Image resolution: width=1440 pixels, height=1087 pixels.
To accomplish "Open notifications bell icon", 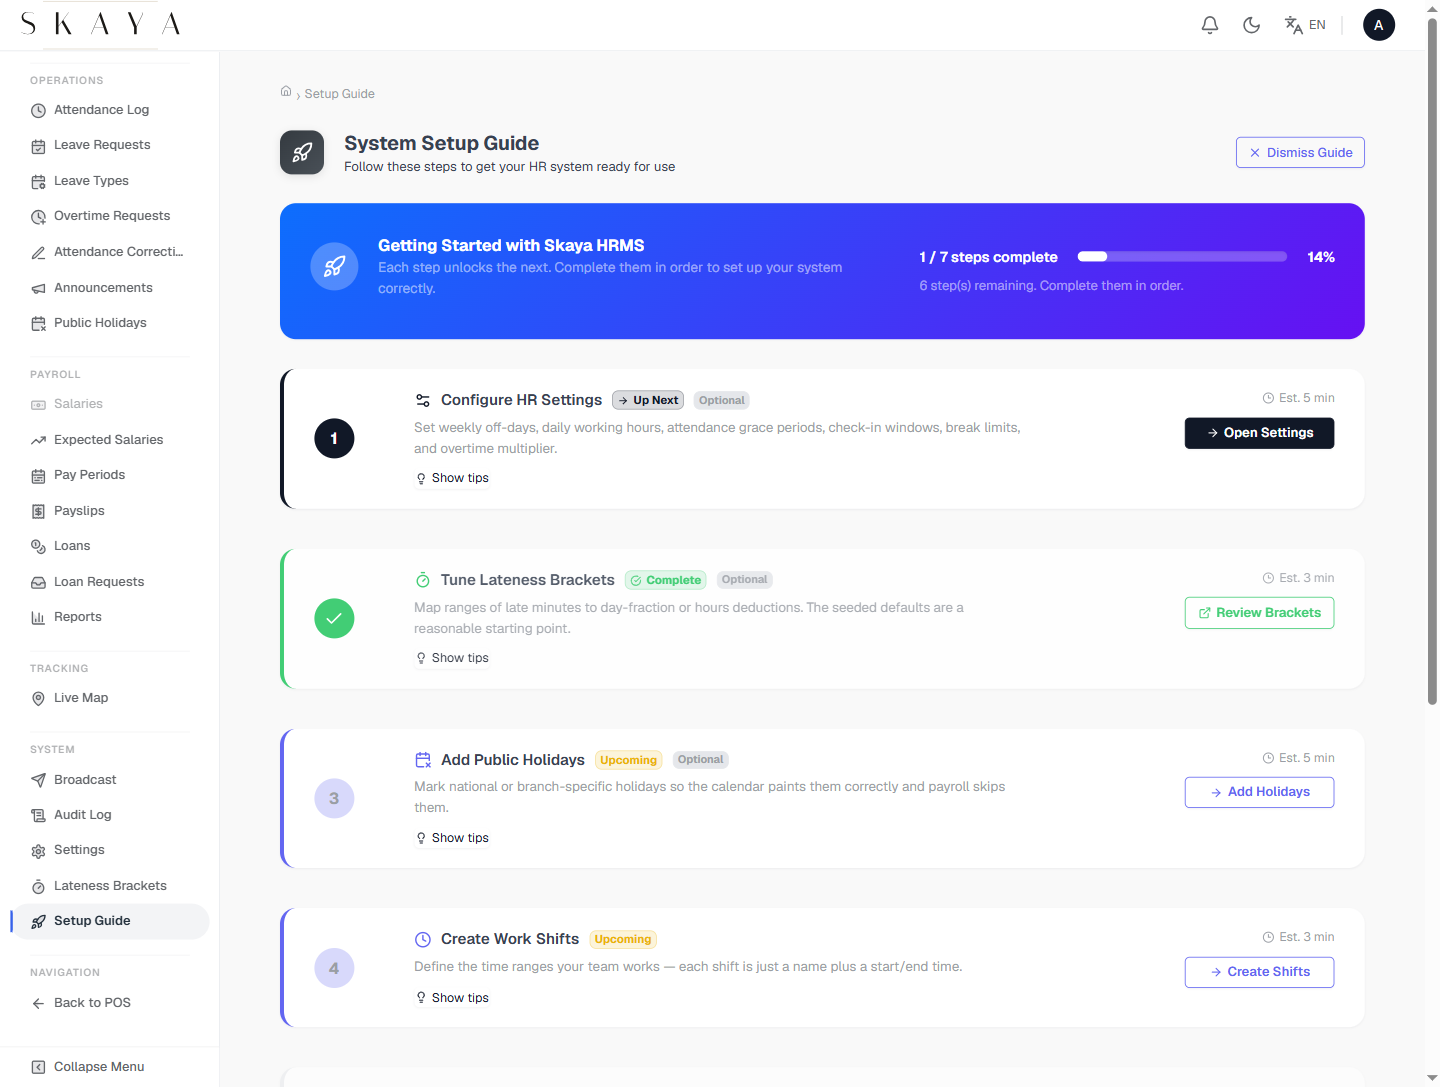I will (x=1210, y=25).
